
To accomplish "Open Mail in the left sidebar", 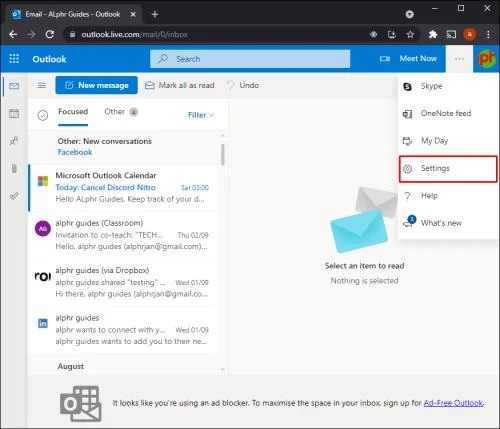I will click(x=14, y=86).
